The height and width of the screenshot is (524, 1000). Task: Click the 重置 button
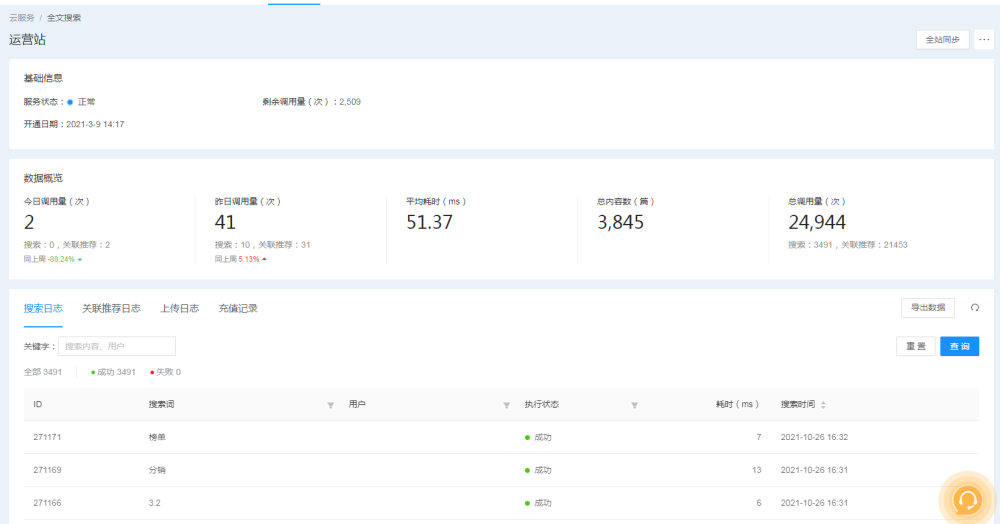click(916, 346)
